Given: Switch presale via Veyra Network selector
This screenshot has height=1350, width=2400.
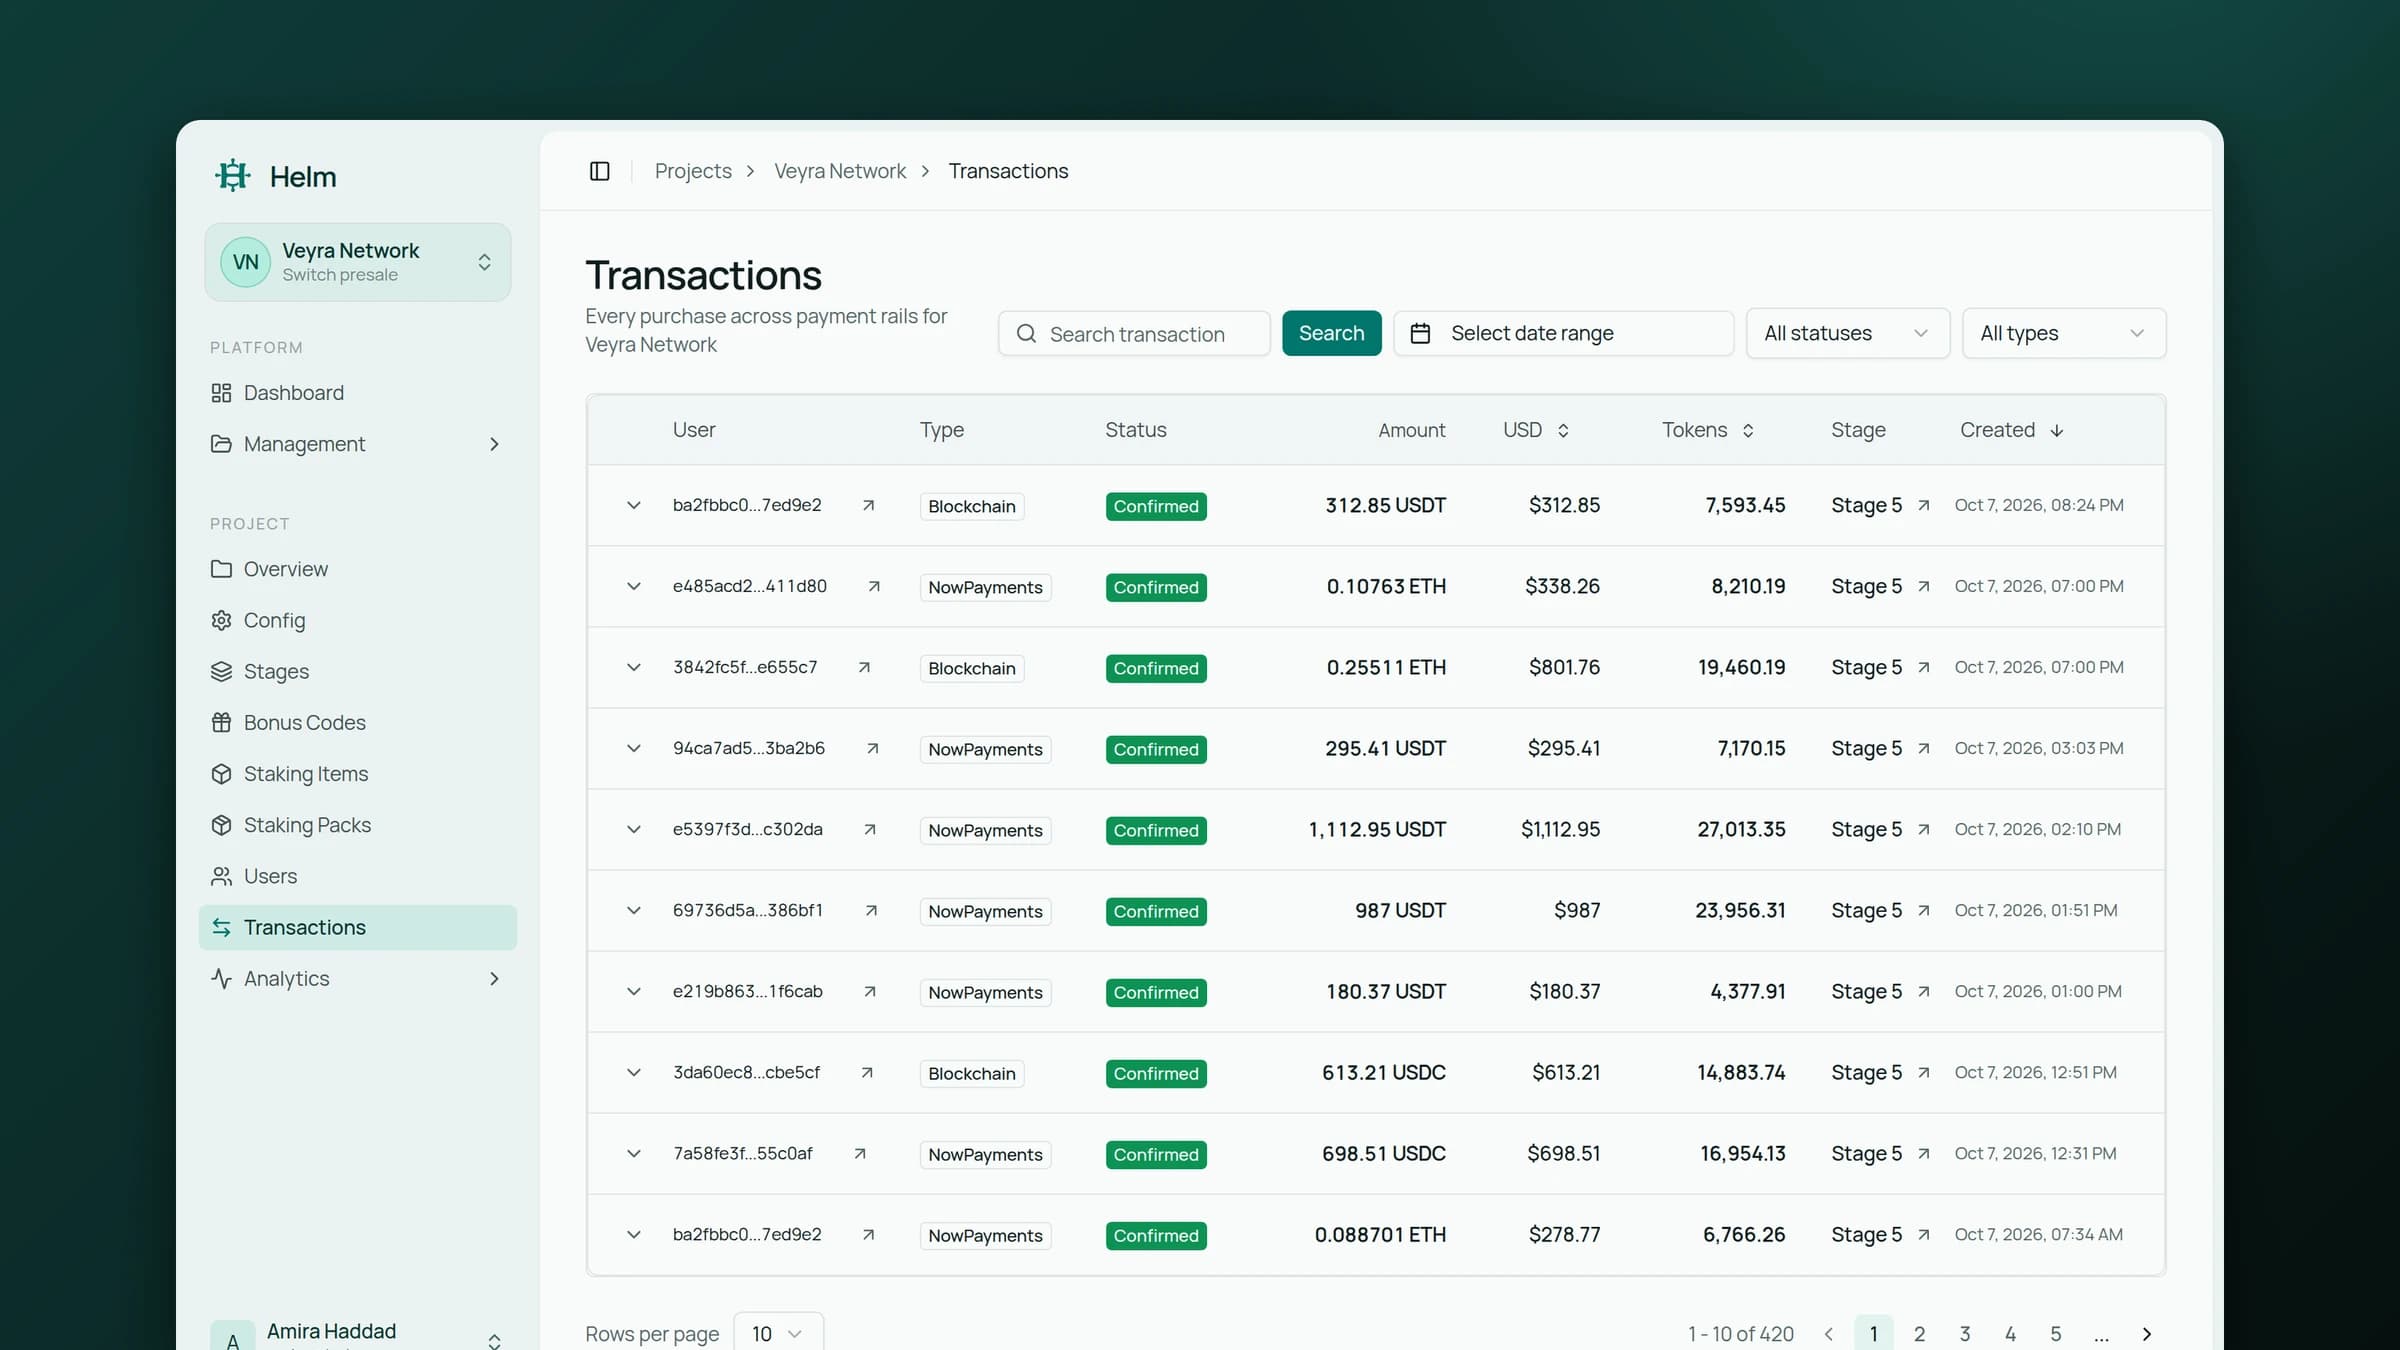Looking at the screenshot, I should click(x=358, y=262).
